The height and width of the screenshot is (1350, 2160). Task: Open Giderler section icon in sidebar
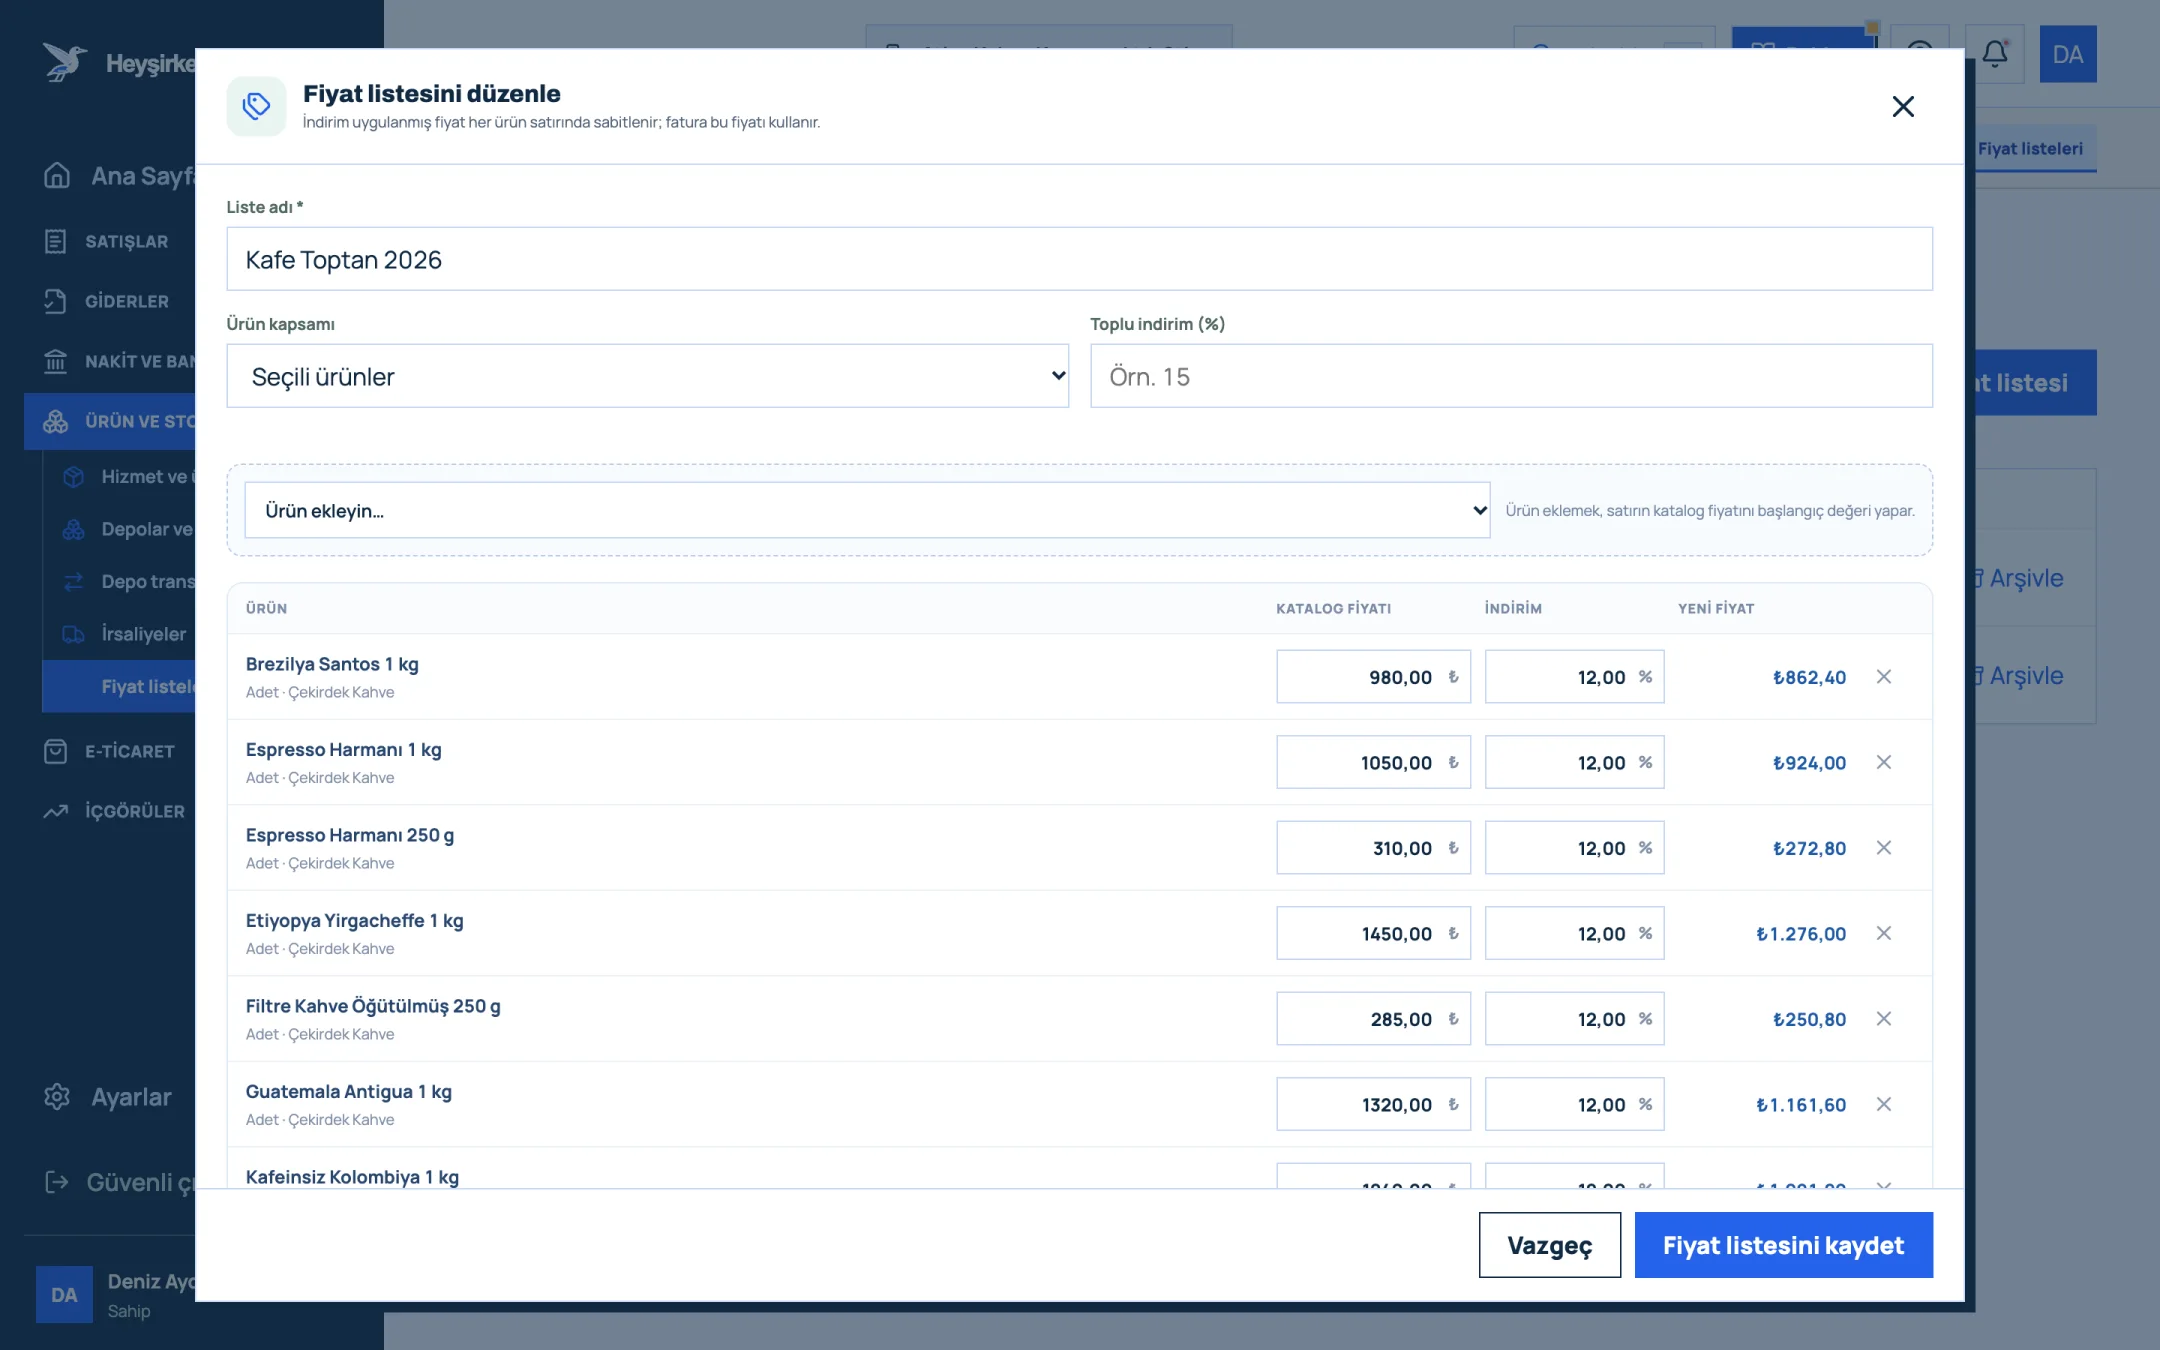coord(56,301)
